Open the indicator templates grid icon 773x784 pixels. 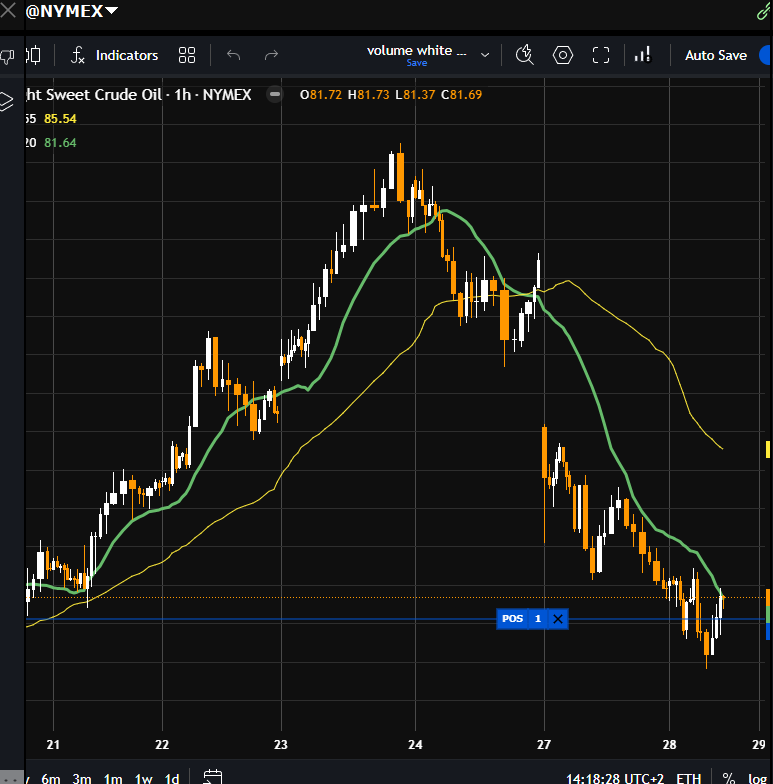coord(187,55)
